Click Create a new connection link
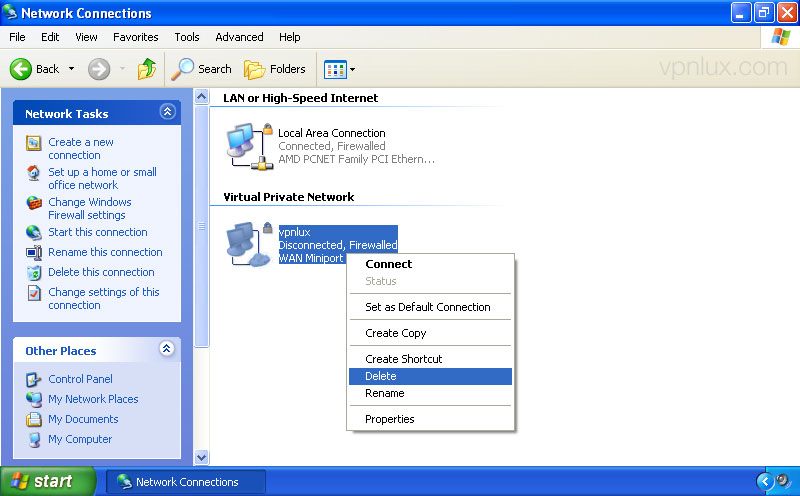The image size is (800, 496). pyautogui.click(x=81, y=148)
